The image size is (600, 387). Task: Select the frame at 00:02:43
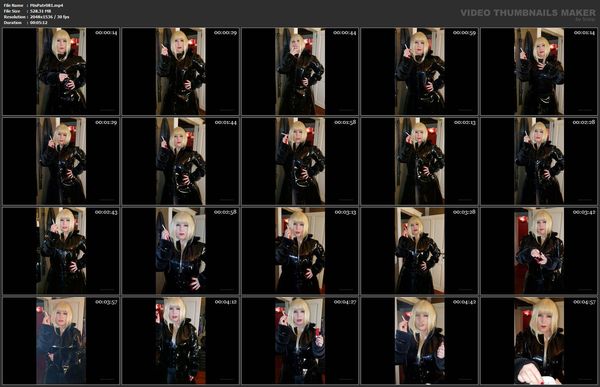click(61, 250)
